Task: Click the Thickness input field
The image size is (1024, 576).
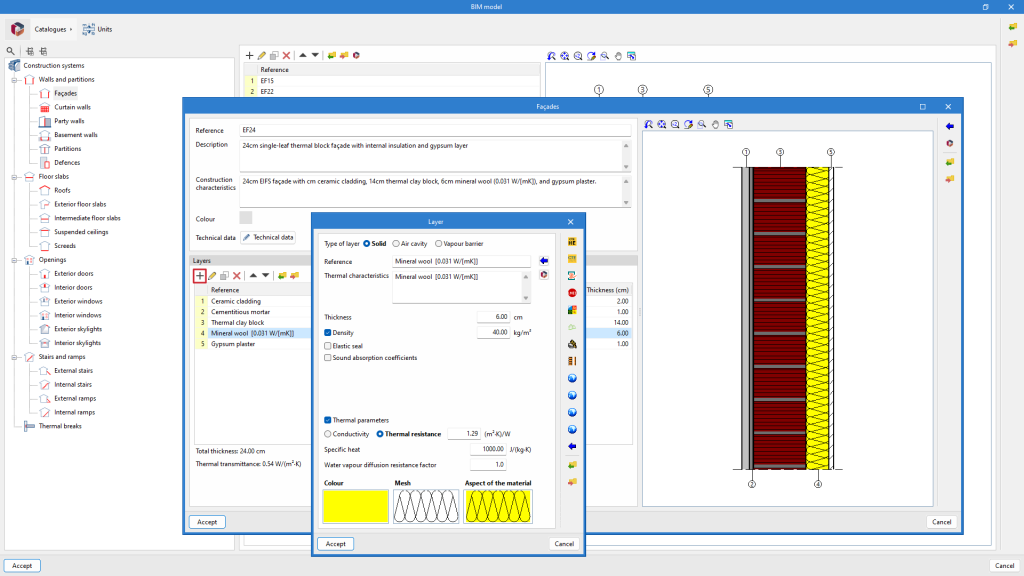Action: pyautogui.click(x=492, y=316)
